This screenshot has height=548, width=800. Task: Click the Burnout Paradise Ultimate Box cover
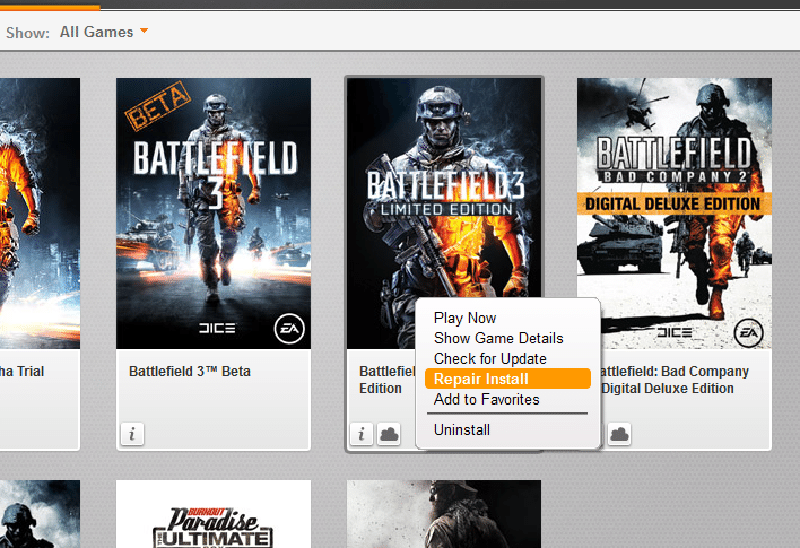[x=213, y=516]
